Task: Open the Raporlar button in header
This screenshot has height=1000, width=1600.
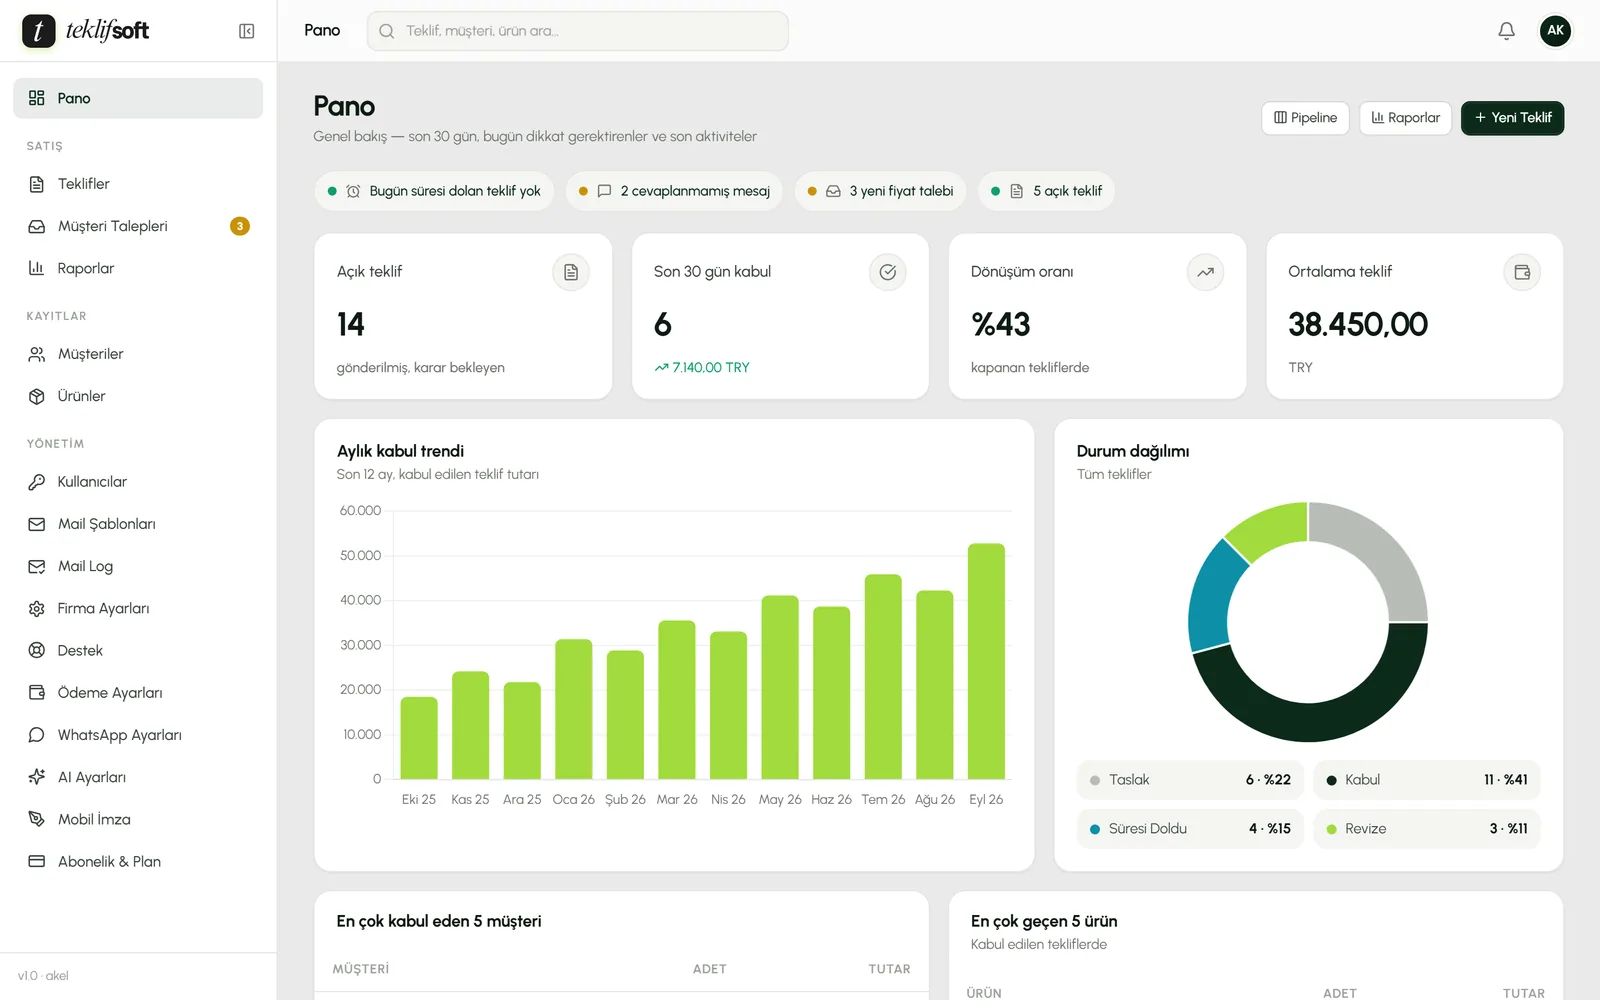Action: [x=1405, y=118]
